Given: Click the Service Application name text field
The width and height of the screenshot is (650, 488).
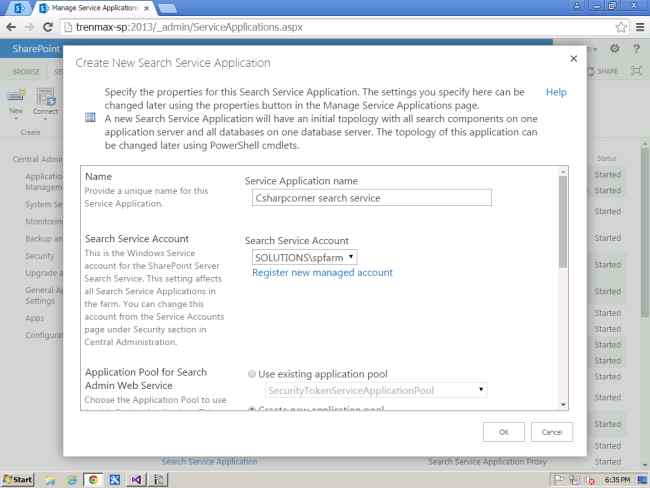Looking at the screenshot, I should click(372, 198).
